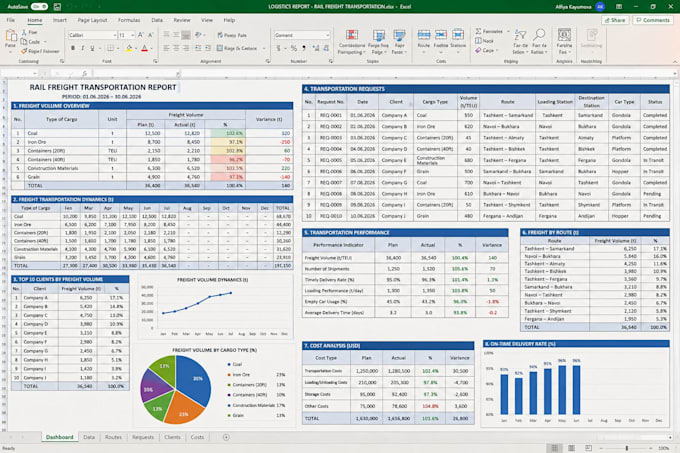The width and height of the screenshot is (680, 453).
Task: Click the sigma AutoSum icon
Action: [478, 31]
